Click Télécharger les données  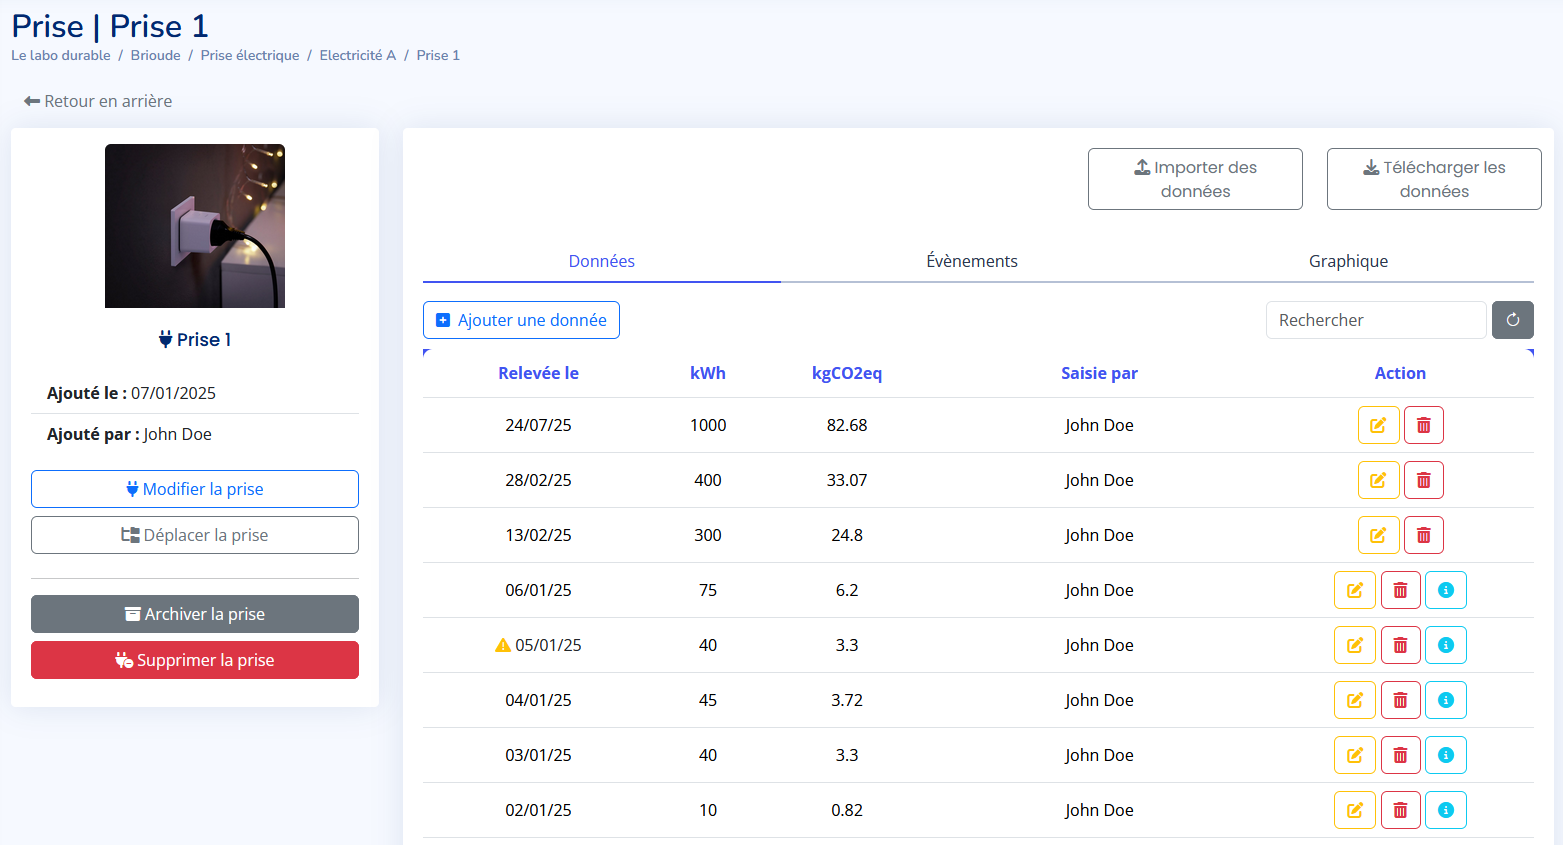(x=1433, y=179)
